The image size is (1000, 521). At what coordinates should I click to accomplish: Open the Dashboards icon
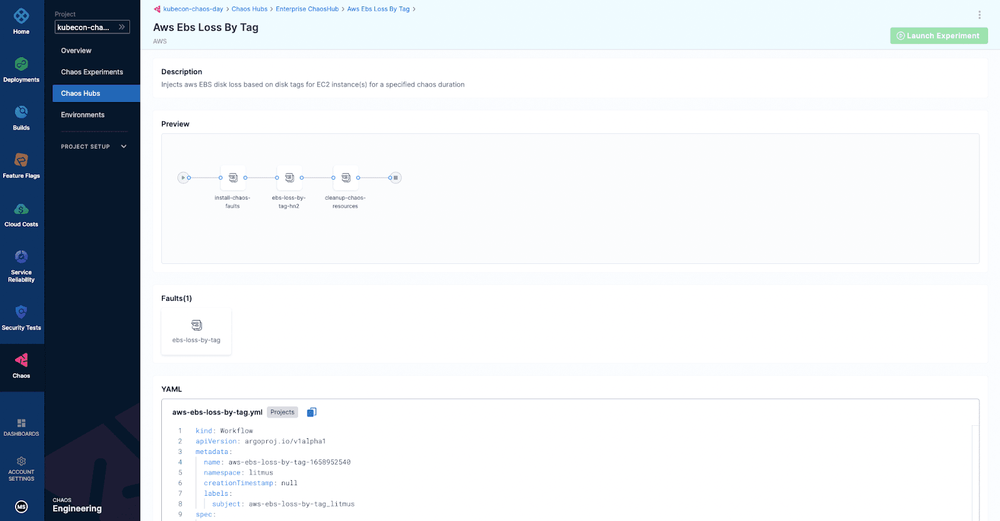pyautogui.click(x=21, y=423)
